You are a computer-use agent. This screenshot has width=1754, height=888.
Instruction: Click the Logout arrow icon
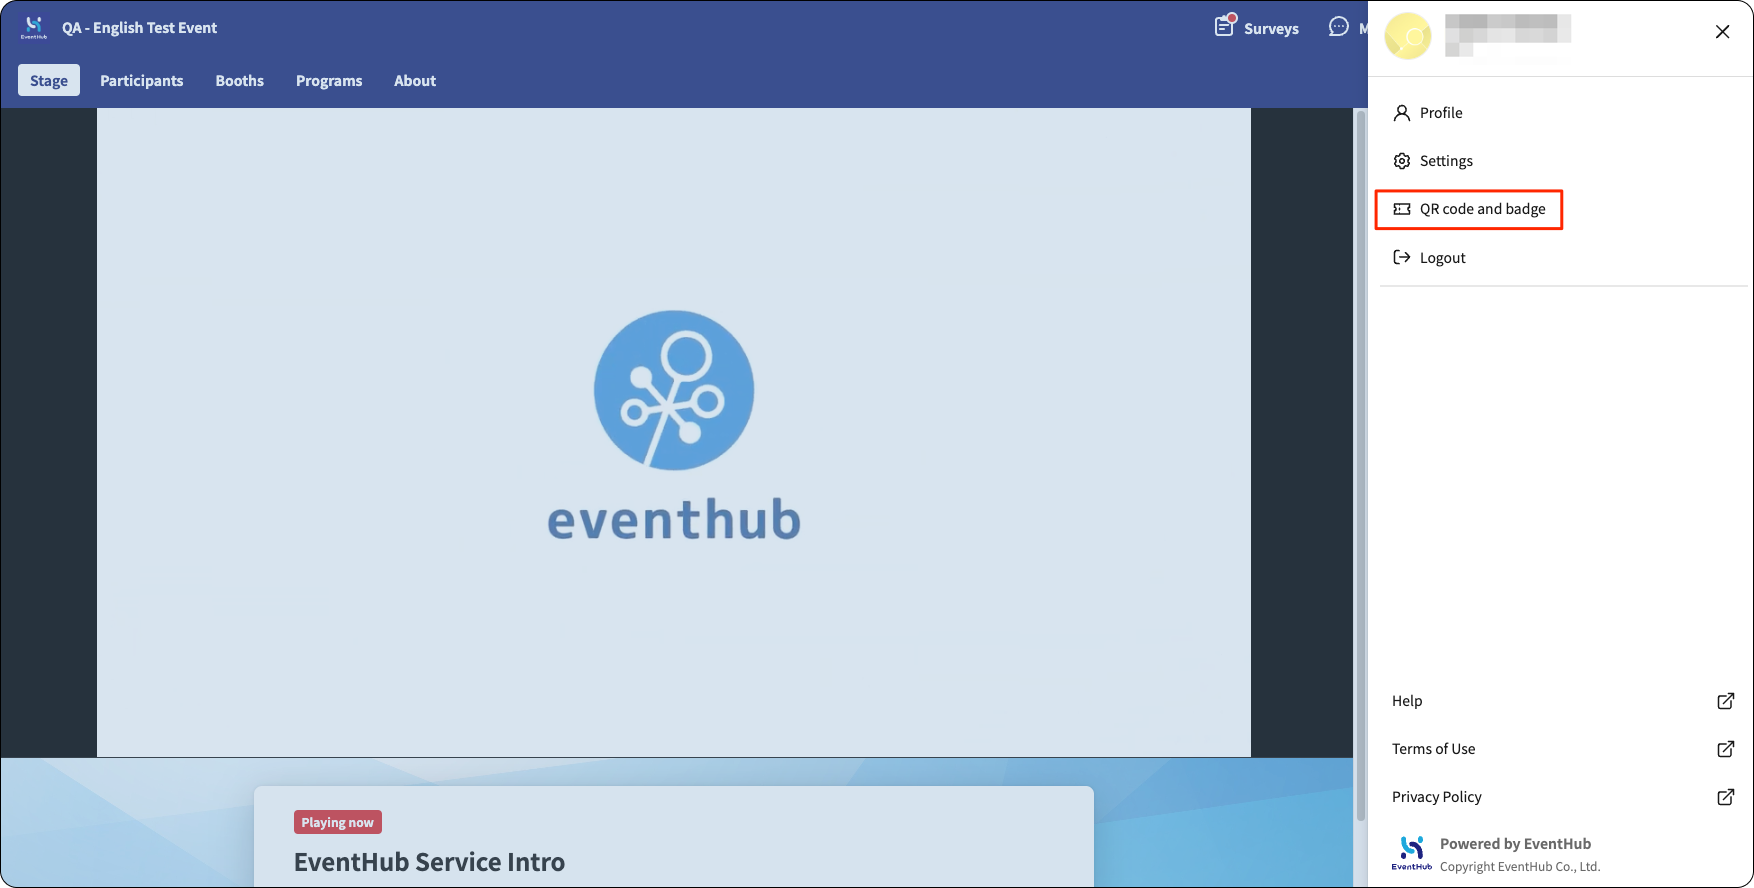click(x=1402, y=257)
